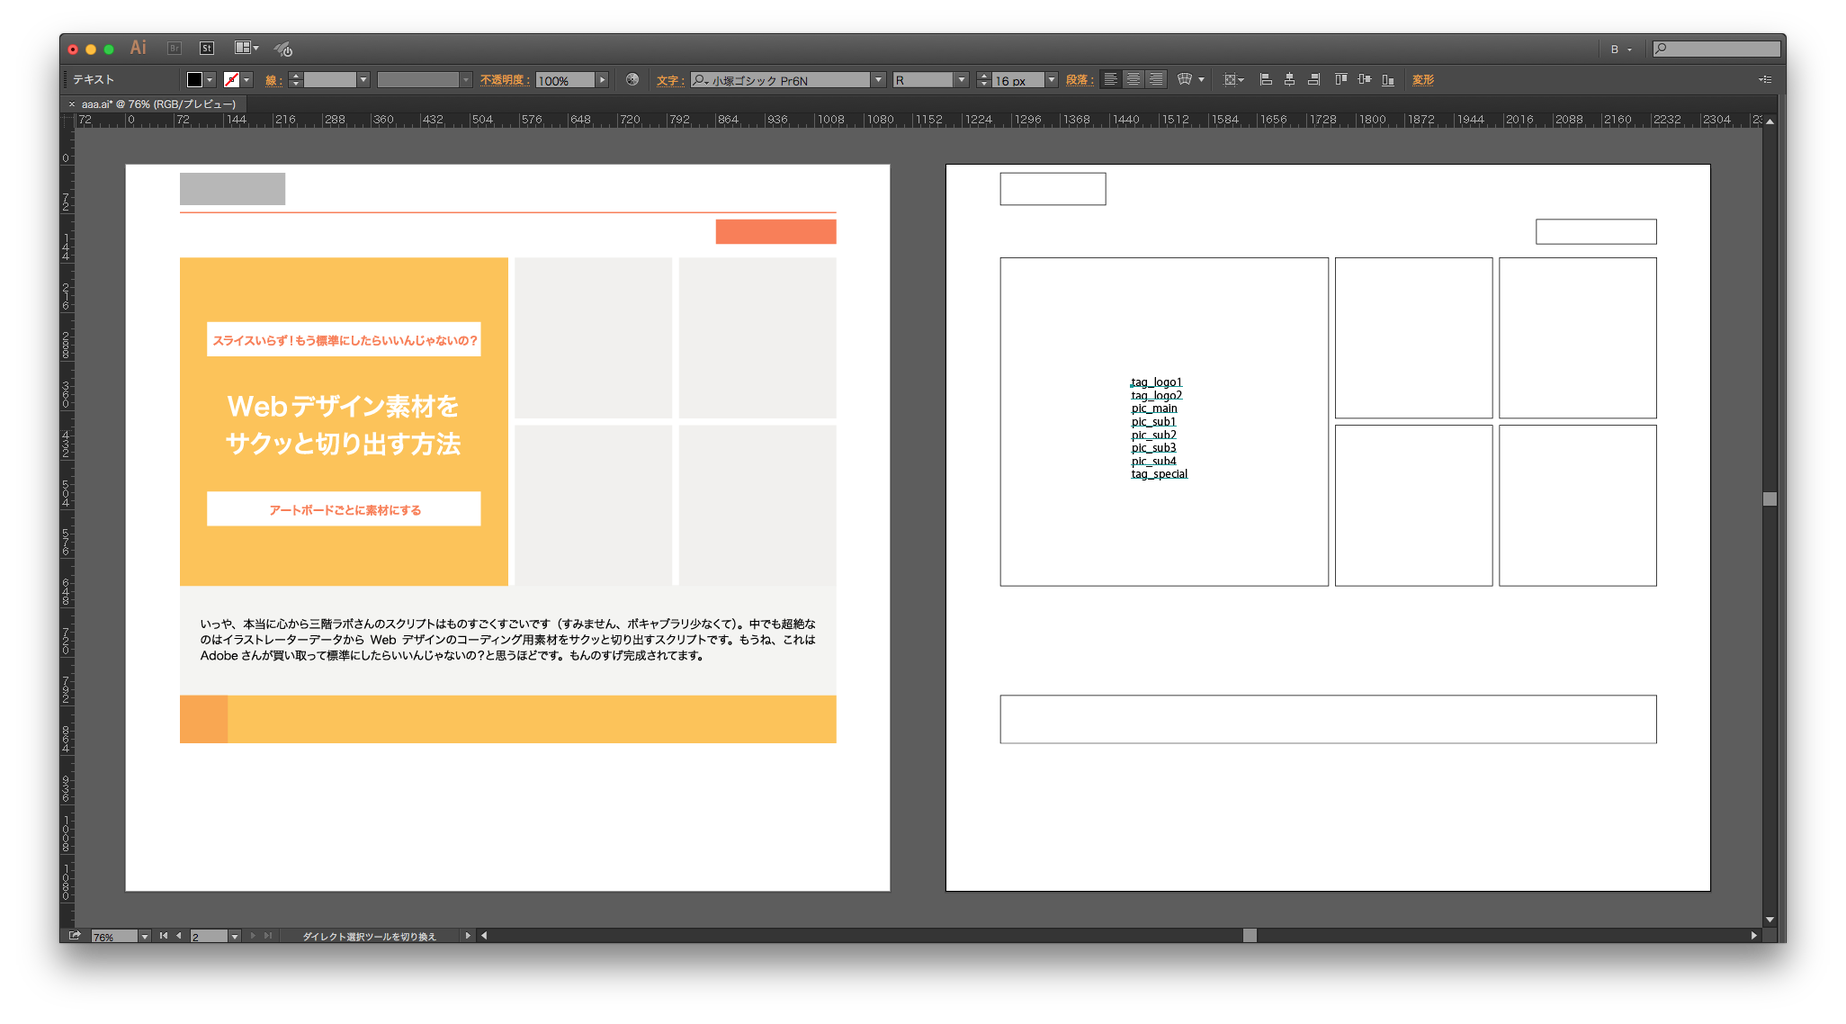The width and height of the screenshot is (1846, 1024).
Task: Click the coral orange rectangle at top right
Action: point(776,232)
